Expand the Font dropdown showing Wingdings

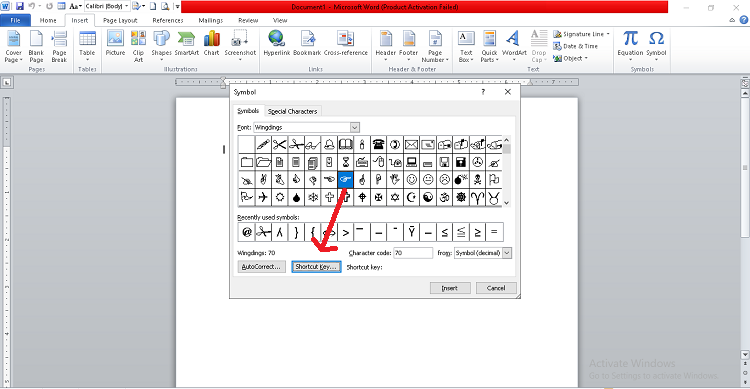click(x=354, y=127)
